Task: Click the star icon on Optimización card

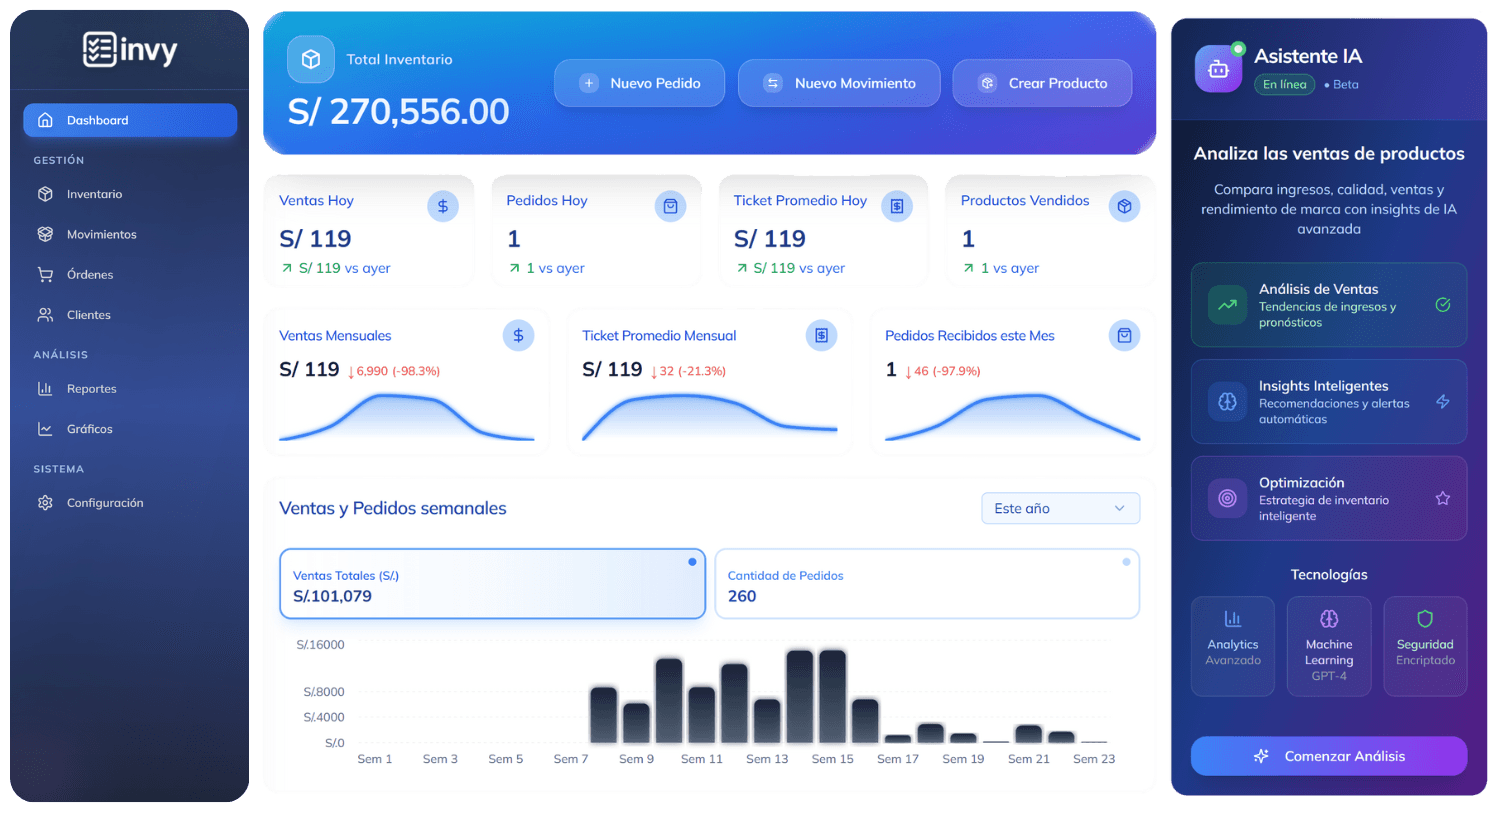Action: tap(1443, 498)
